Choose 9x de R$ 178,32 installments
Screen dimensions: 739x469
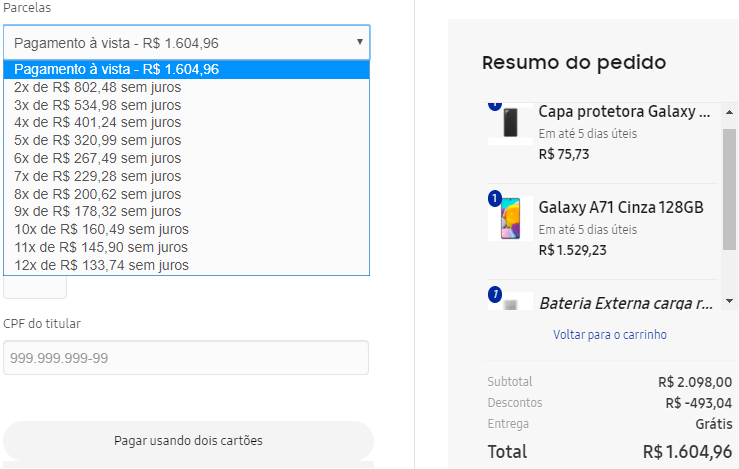pyautogui.click(x=97, y=212)
